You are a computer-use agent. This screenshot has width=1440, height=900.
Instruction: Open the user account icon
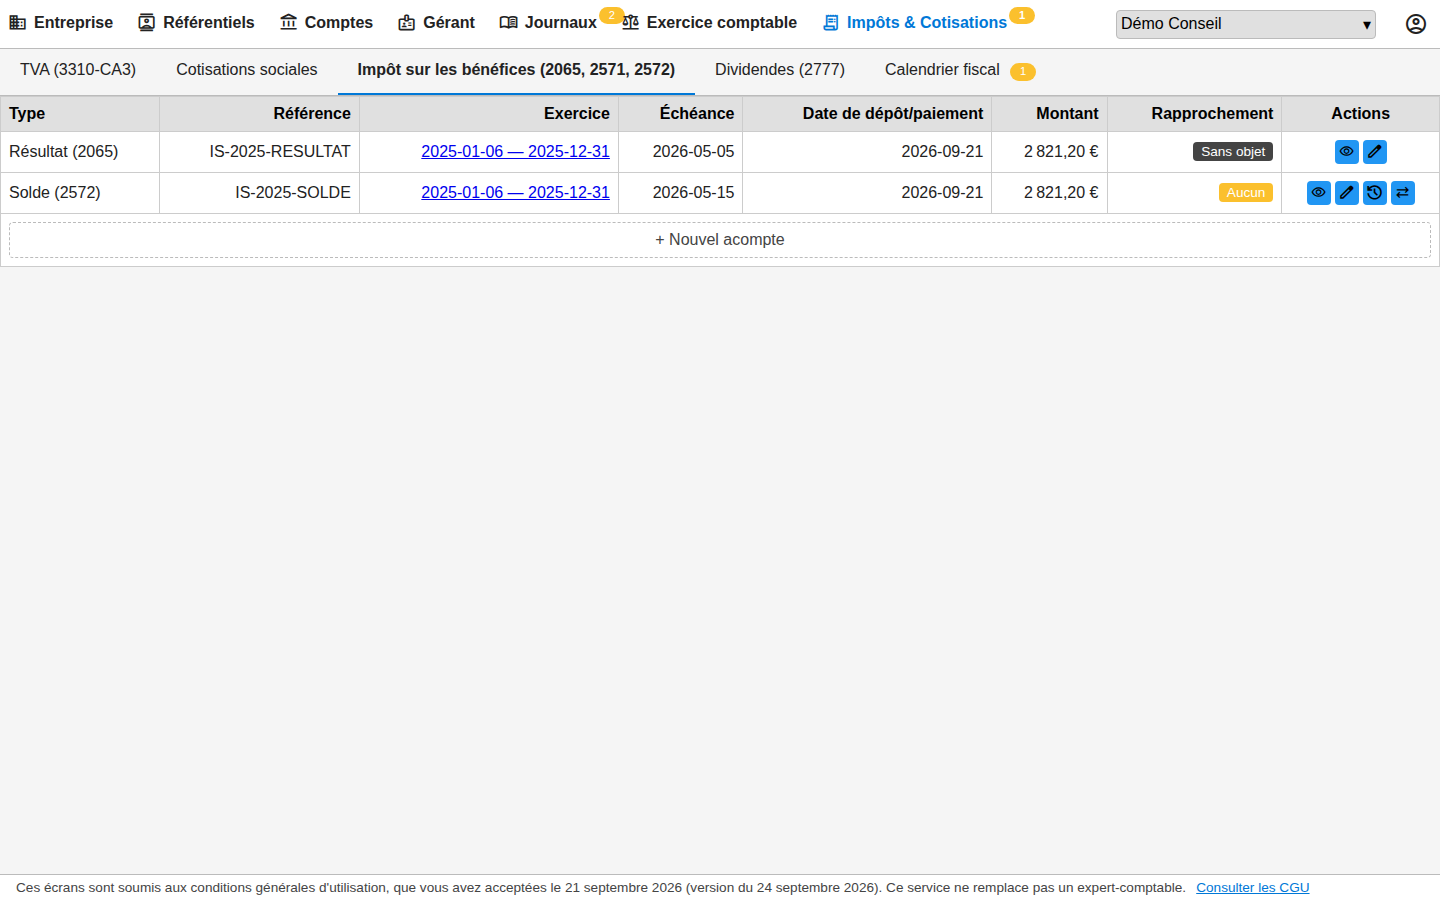click(1416, 24)
